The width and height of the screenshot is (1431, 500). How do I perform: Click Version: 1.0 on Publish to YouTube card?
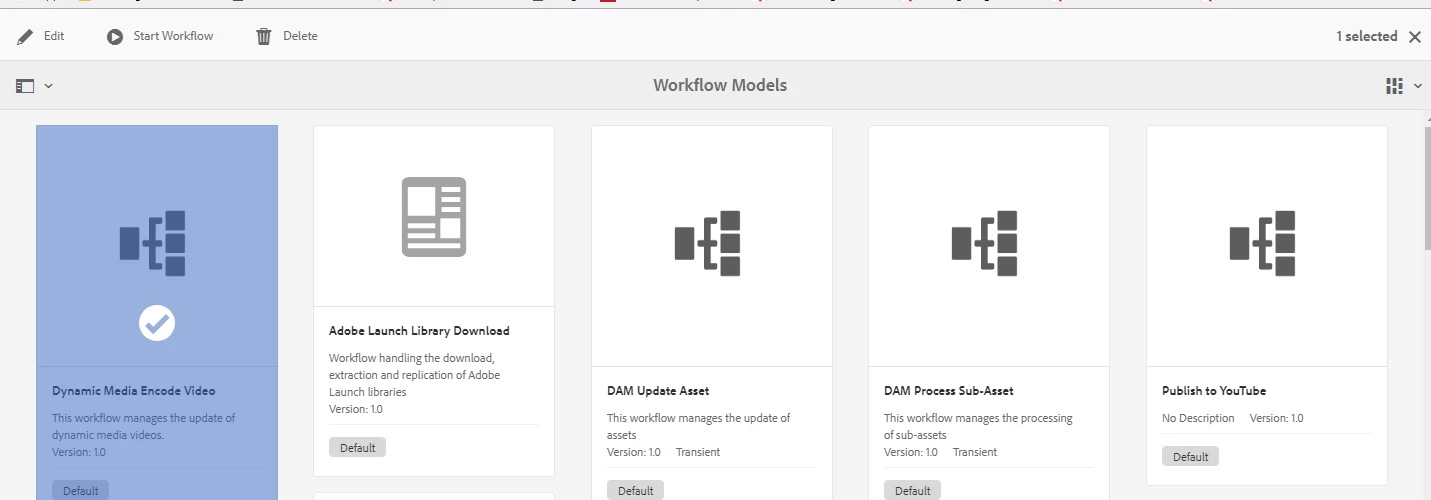point(1277,418)
